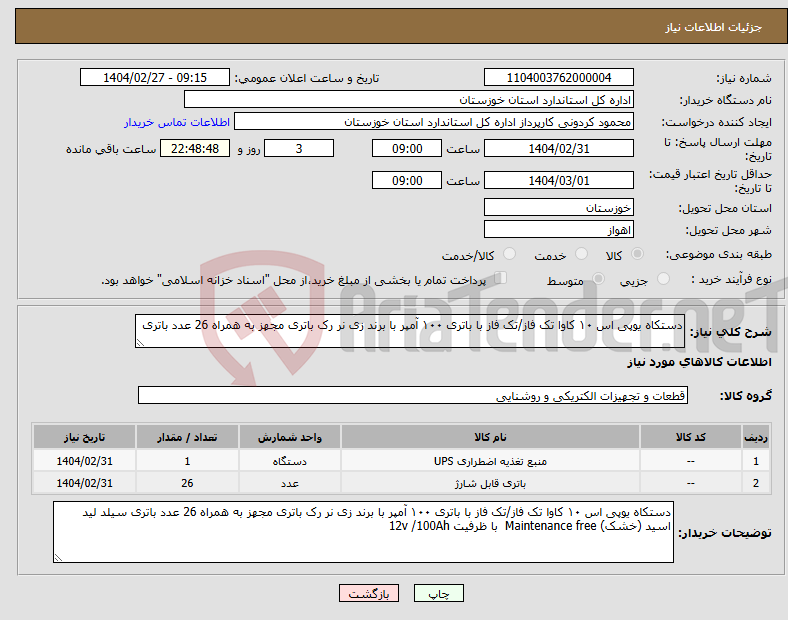Click the عدد unit cell
Image resolution: width=788 pixels, height=620 pixels.
pyautogui.click(x=290, y=483)
